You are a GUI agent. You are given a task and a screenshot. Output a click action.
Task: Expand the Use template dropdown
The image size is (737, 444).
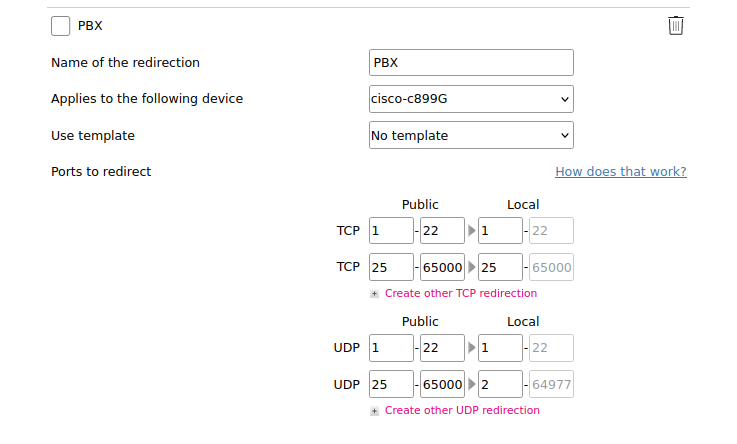click(471, 135)
